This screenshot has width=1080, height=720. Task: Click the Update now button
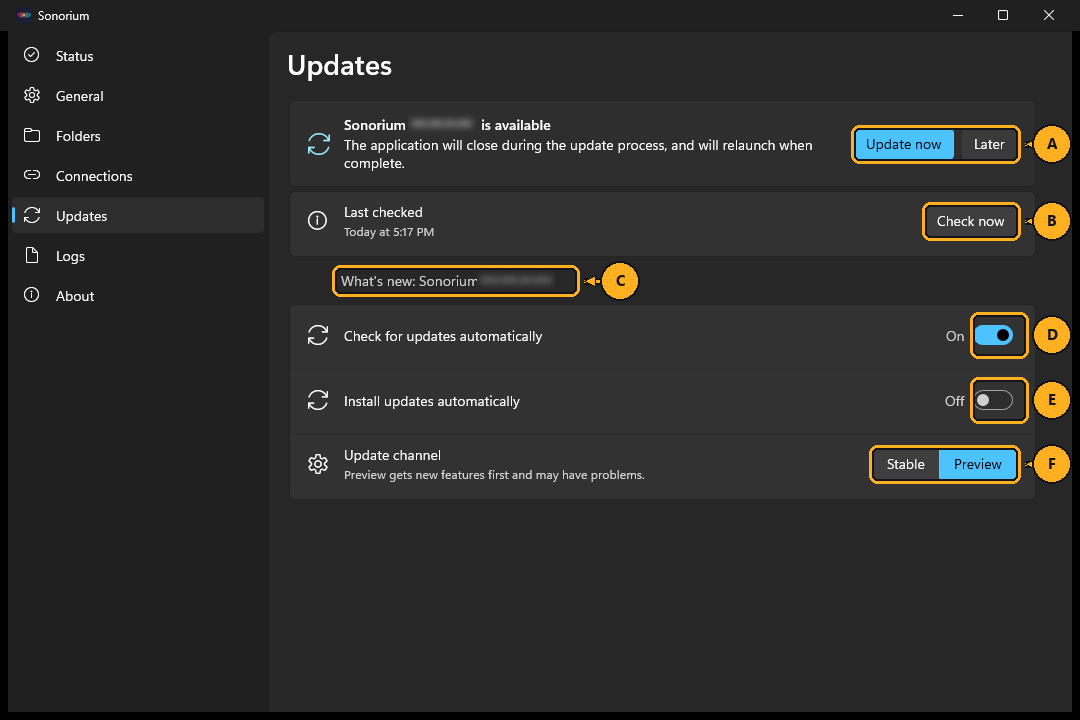(x=904, y=145)
